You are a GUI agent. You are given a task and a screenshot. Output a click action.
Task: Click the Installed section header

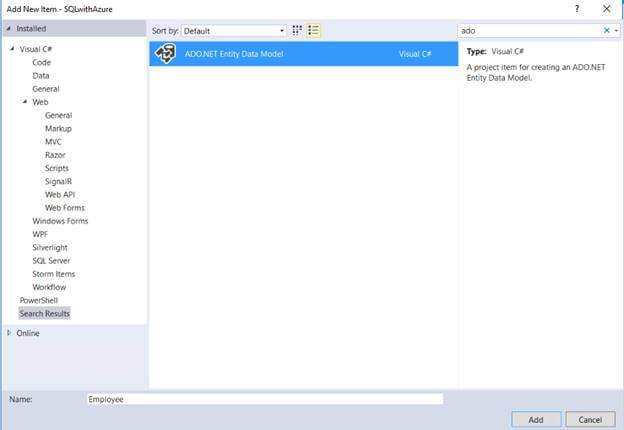tap(74, 29)
